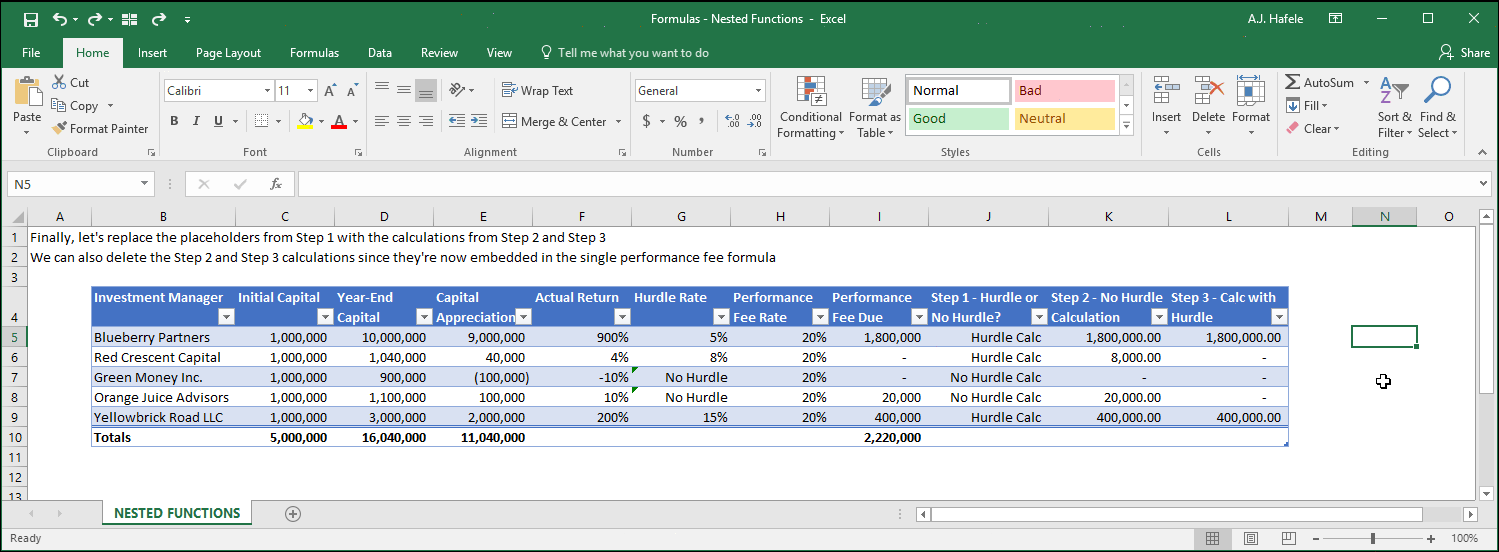
Task: Switch to the Page Layout tab
Action: point(228,53)
